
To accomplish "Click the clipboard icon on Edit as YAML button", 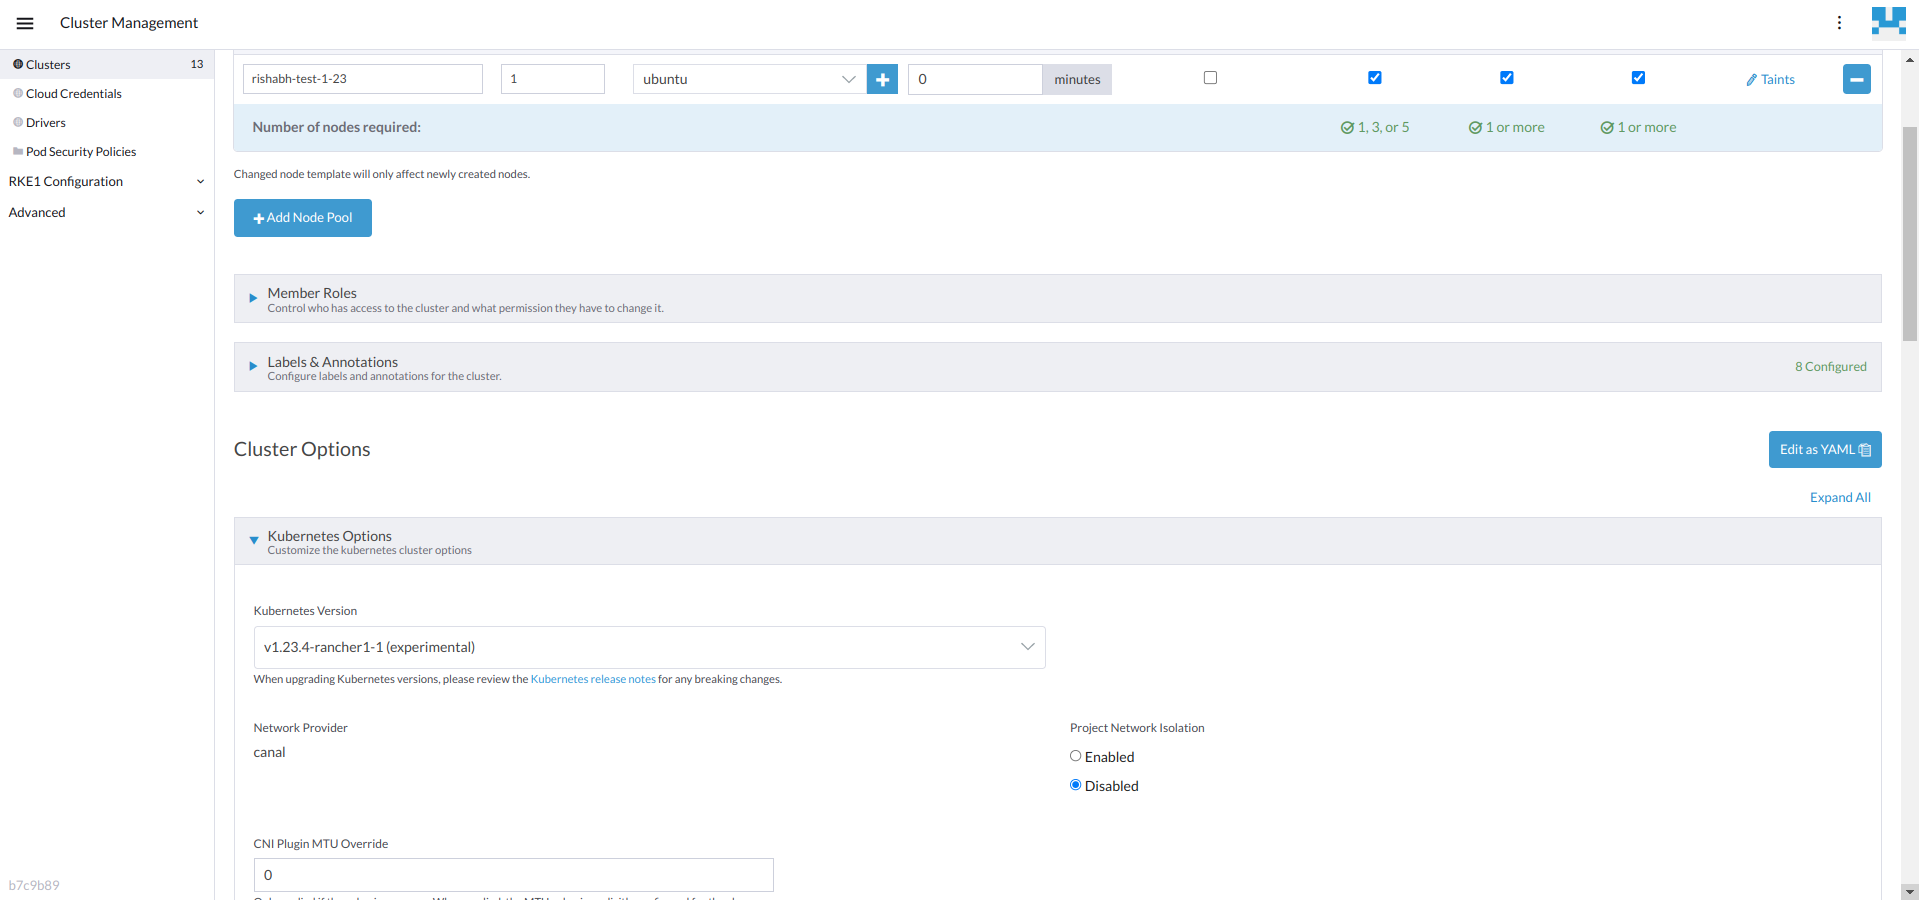I will point(1864,449).
